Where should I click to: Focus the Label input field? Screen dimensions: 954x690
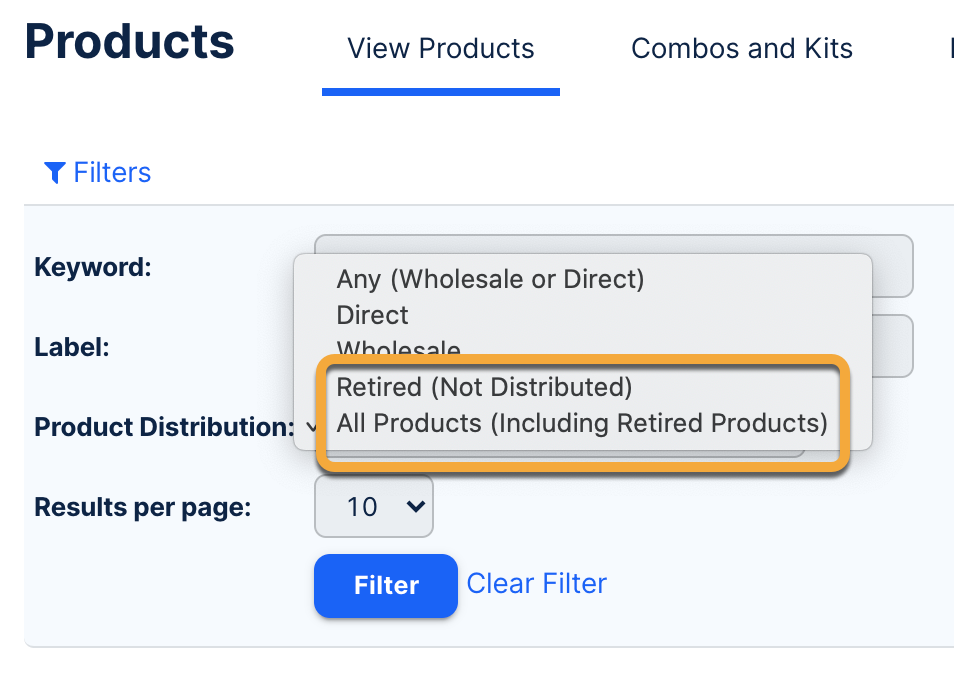click(890, 346)
